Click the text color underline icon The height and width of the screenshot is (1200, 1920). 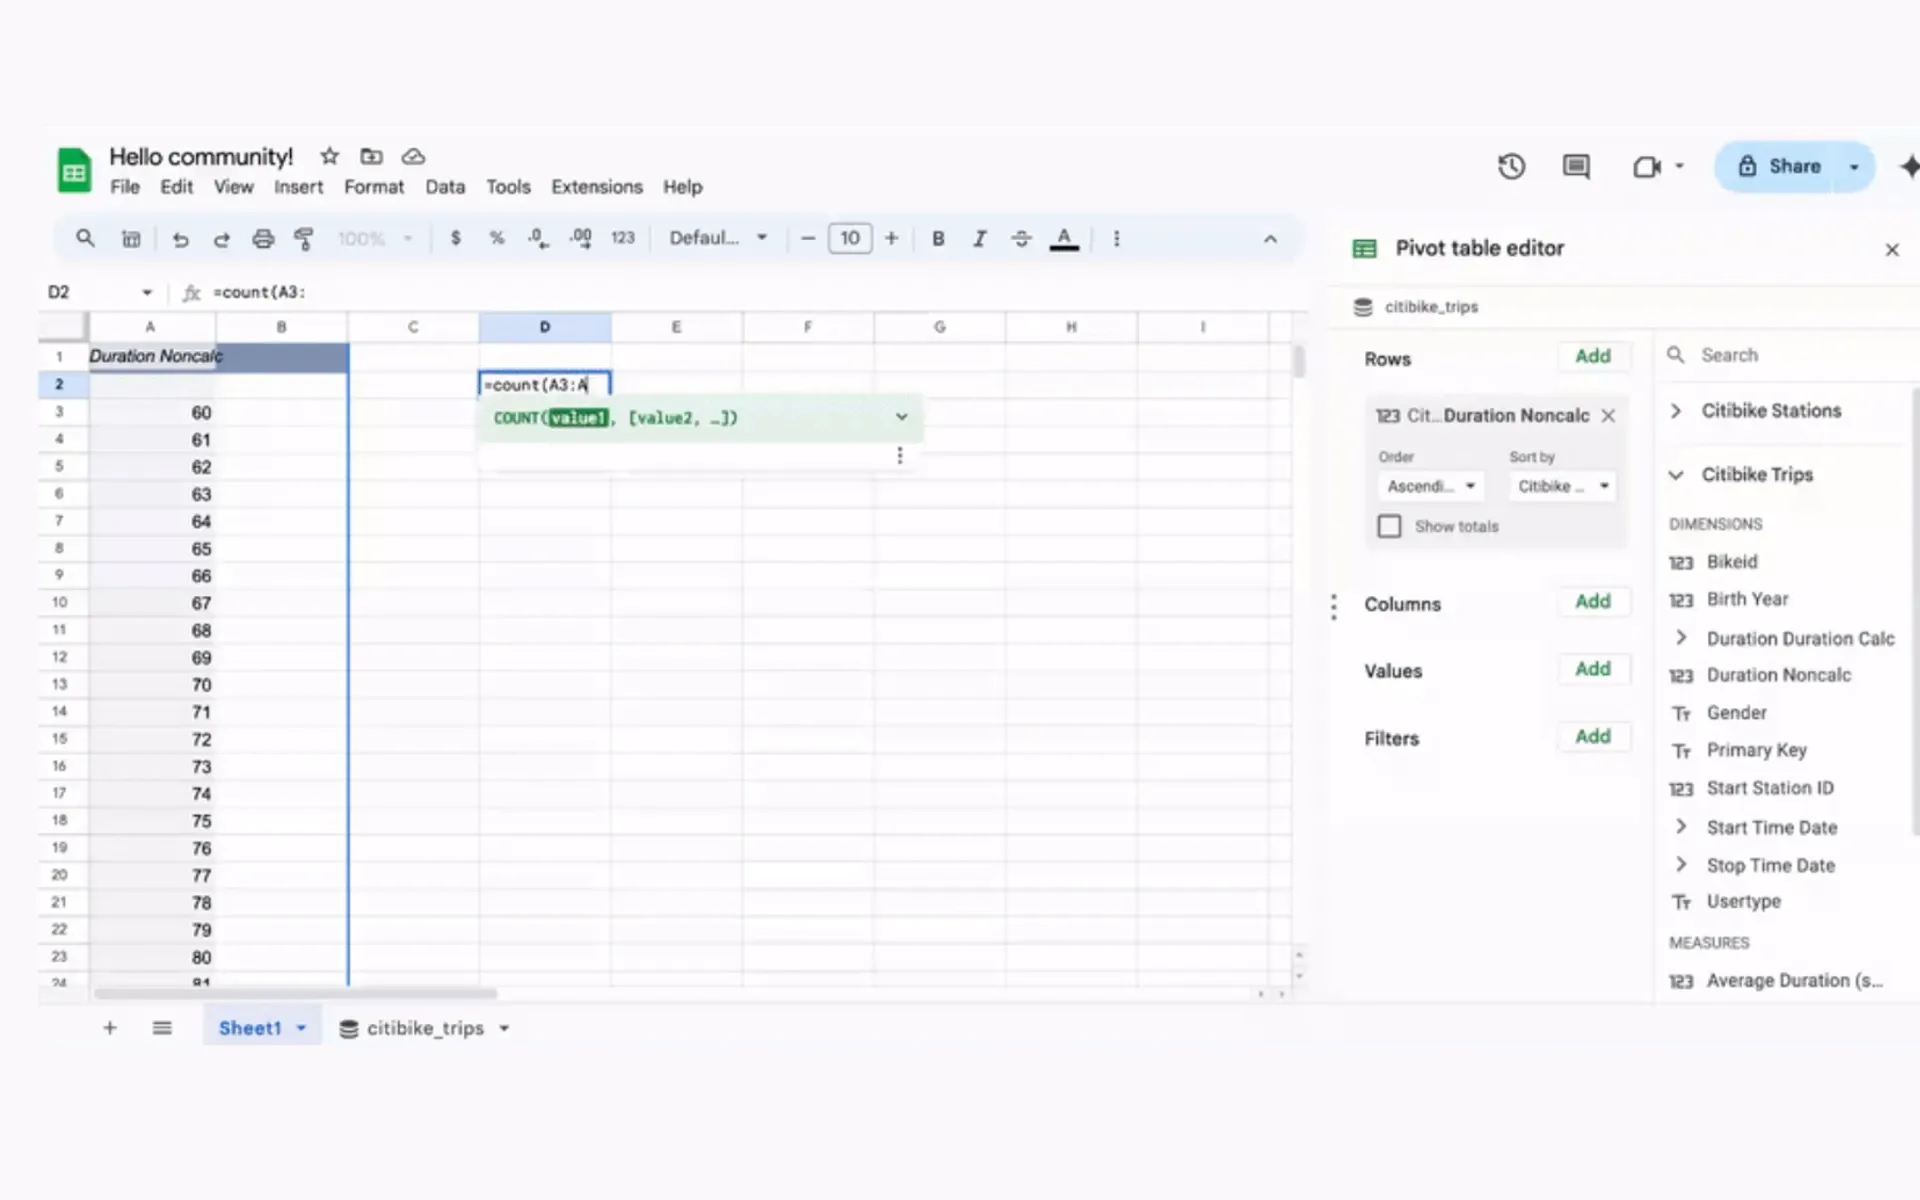tap(1063, 238)
